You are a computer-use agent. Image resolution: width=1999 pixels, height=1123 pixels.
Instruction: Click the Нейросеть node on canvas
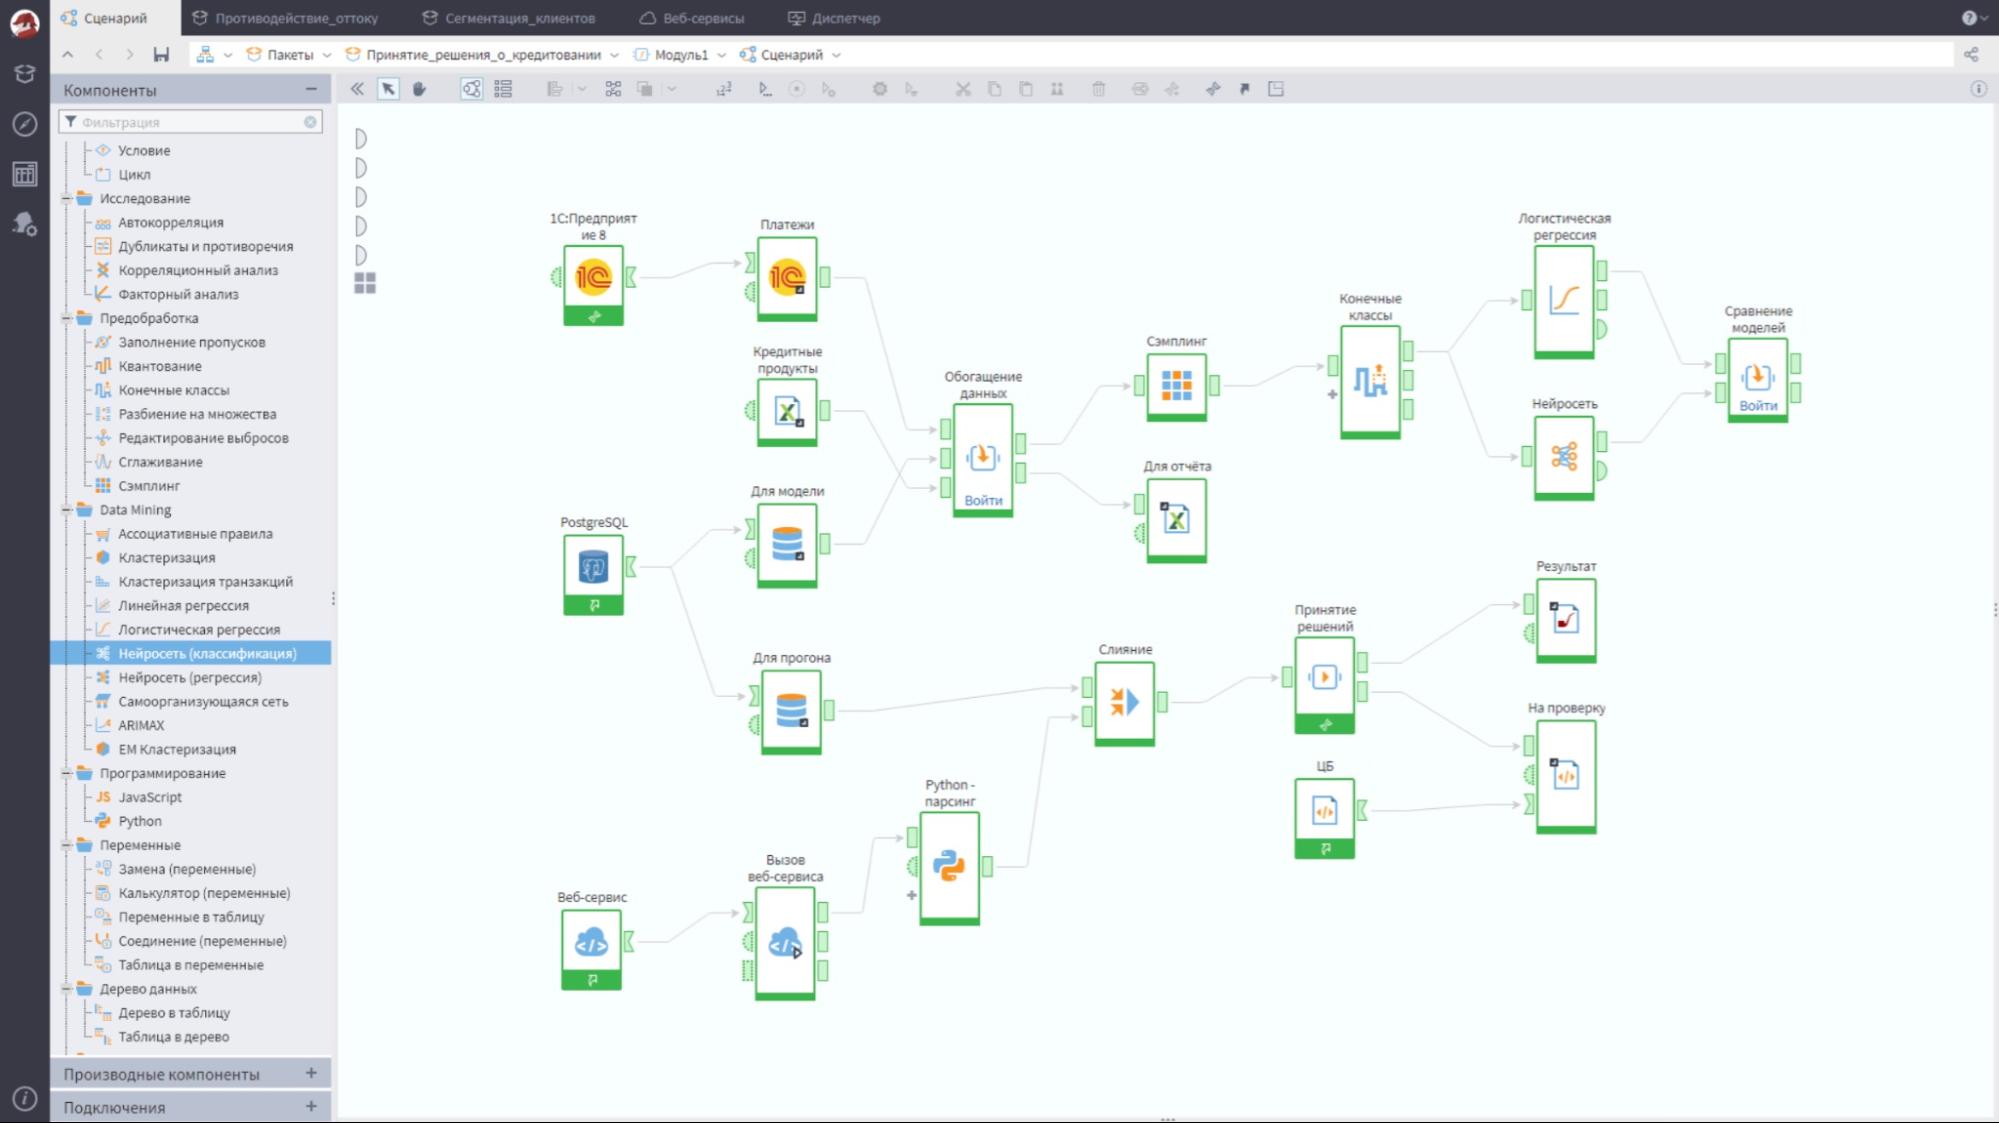[1564, 457]
